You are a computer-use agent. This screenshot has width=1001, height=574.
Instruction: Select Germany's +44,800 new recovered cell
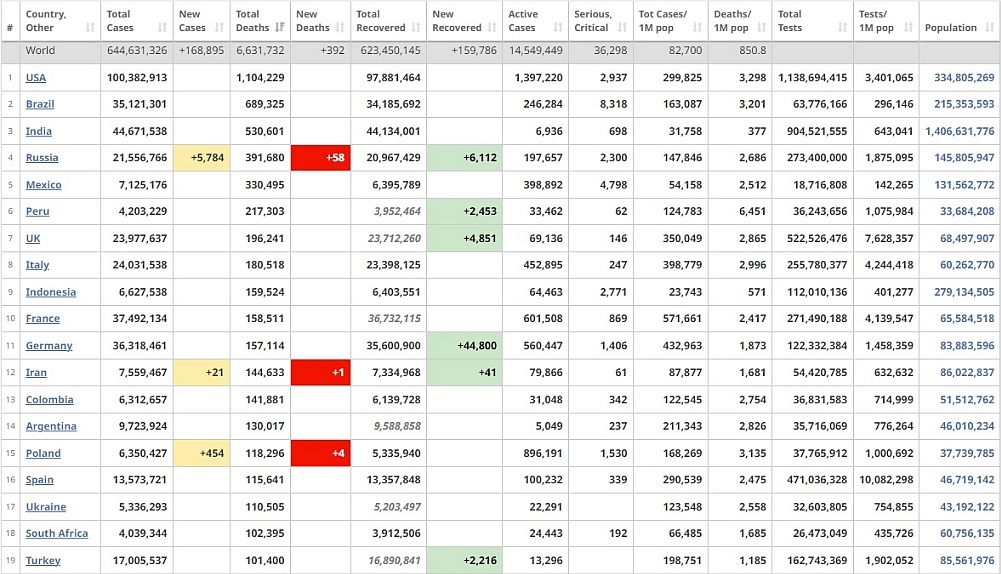point(464,345)
